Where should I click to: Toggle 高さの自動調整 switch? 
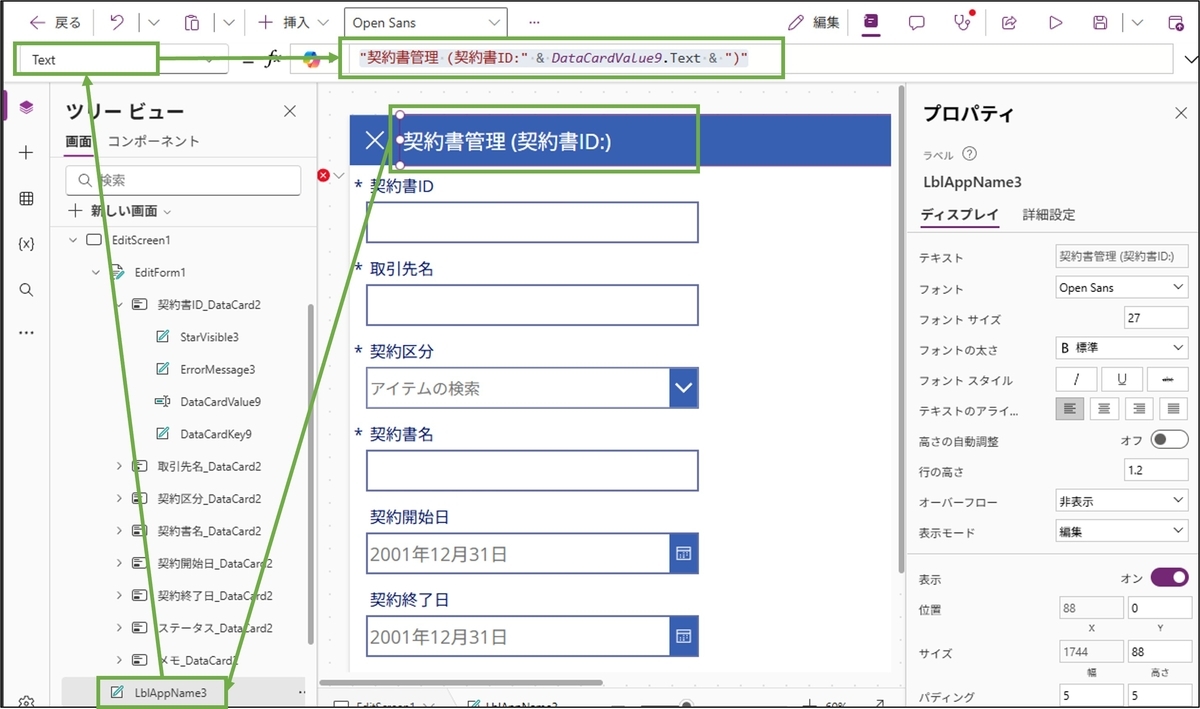point(1169,440)
